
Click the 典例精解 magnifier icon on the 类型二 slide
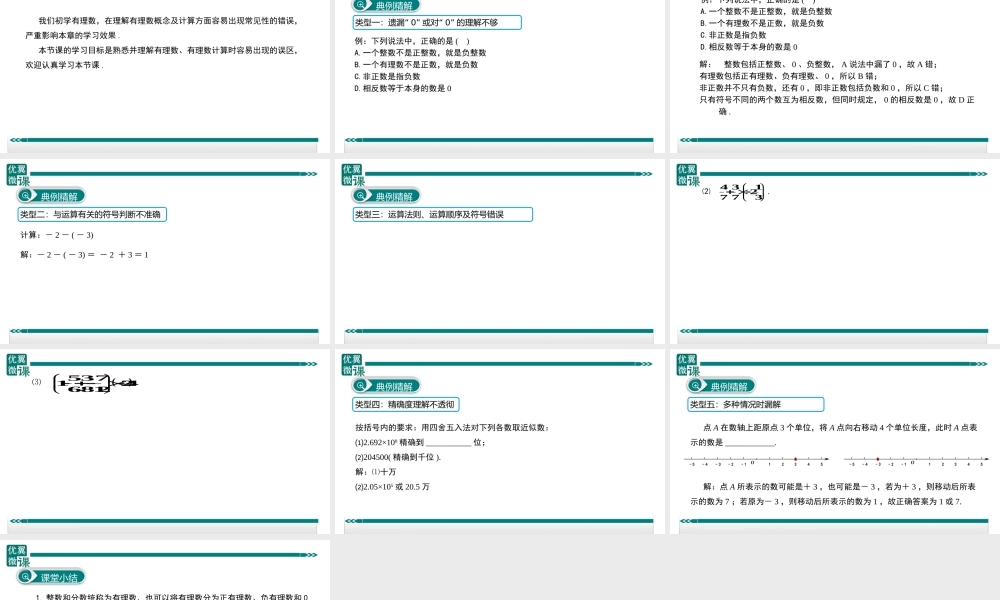click(27, 195)
